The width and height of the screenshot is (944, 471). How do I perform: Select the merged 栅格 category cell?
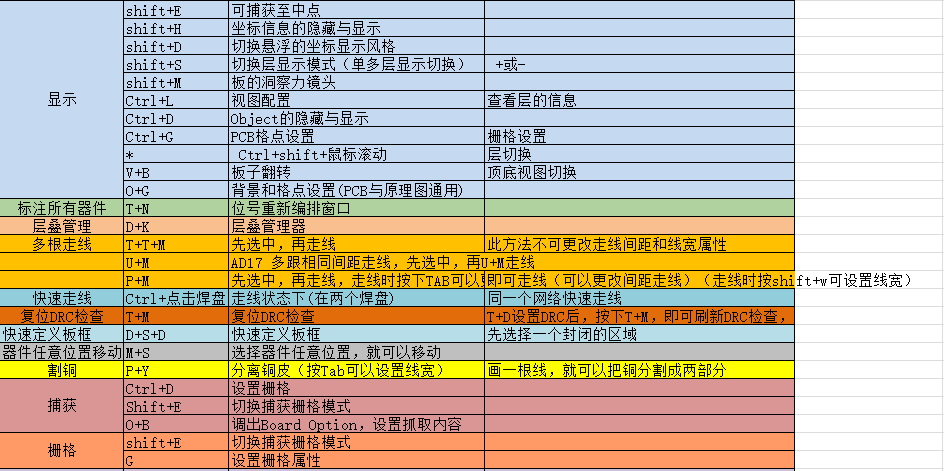coord(61,451)
